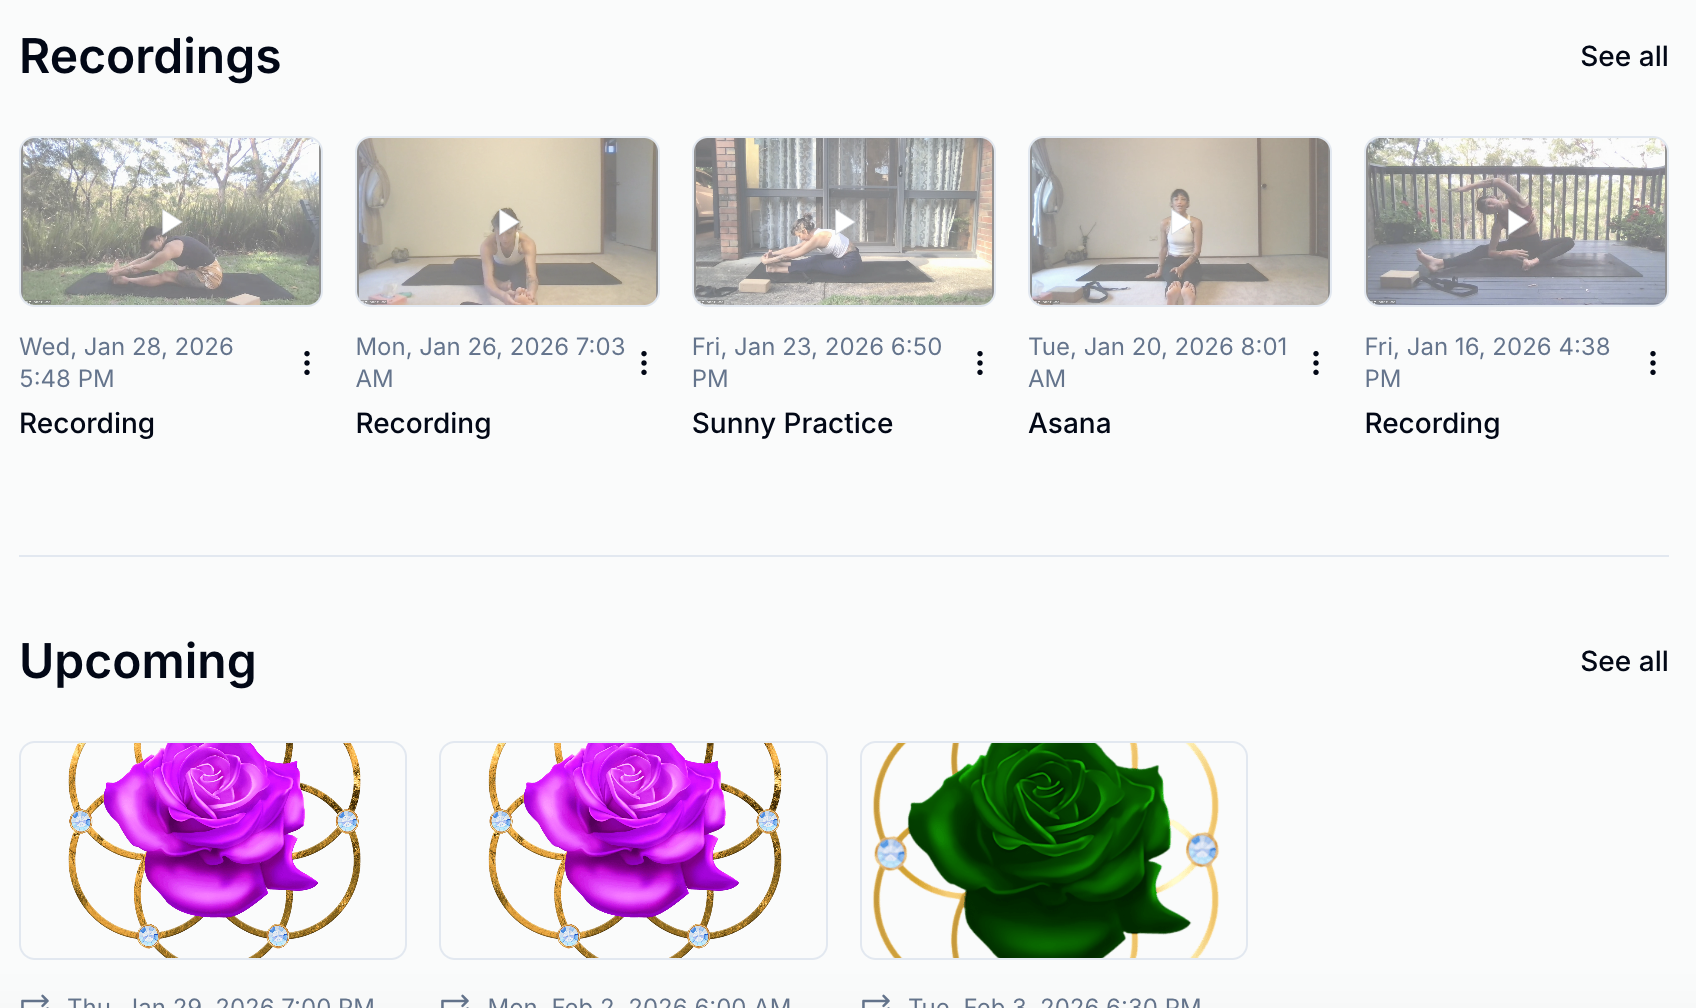Open the Sunny Practice title
The width and height of the screenshot is (1696, 1008).
coord(792,424)
